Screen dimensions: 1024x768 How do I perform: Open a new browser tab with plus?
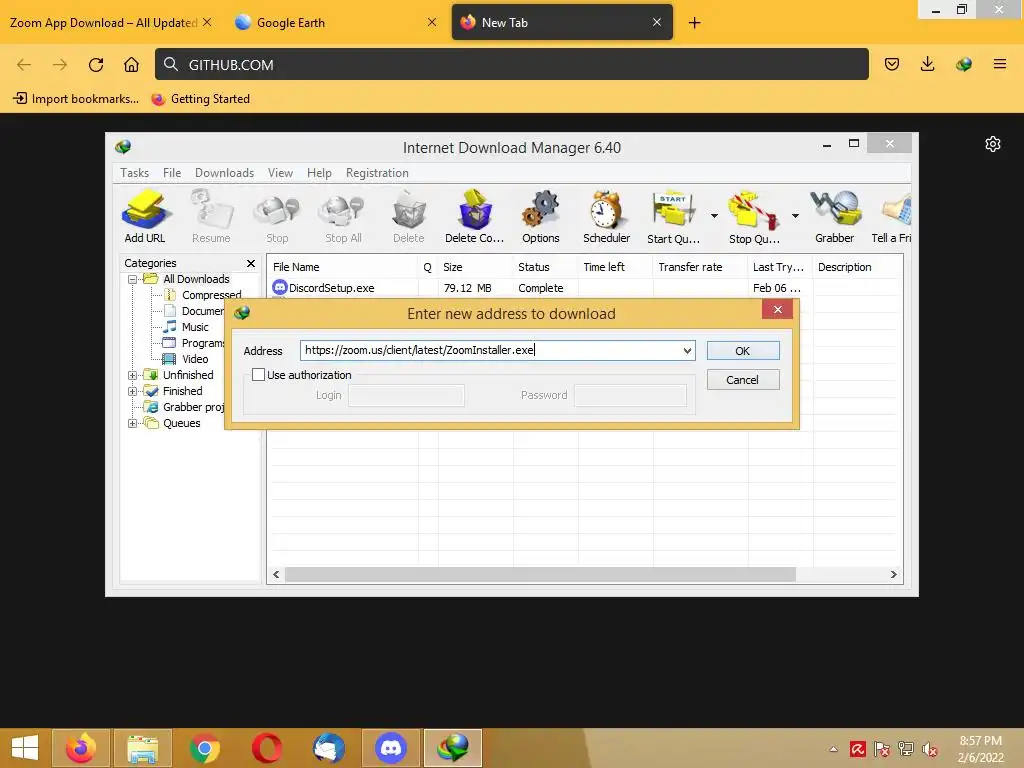pyautogui.click(x=694, y=23)
